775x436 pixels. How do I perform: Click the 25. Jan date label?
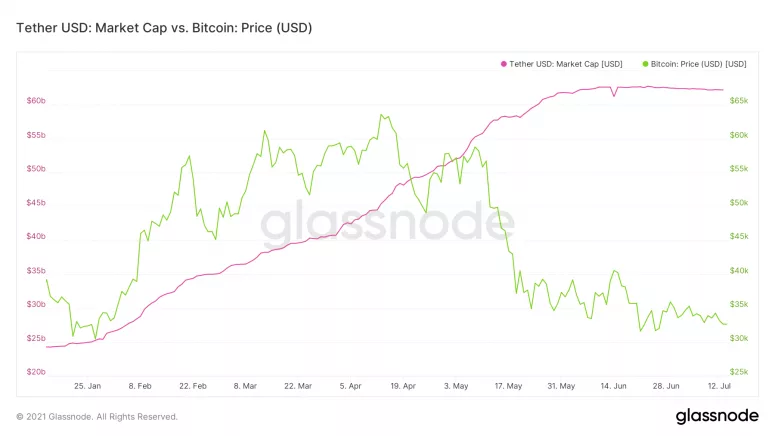[x=87, y=386]
